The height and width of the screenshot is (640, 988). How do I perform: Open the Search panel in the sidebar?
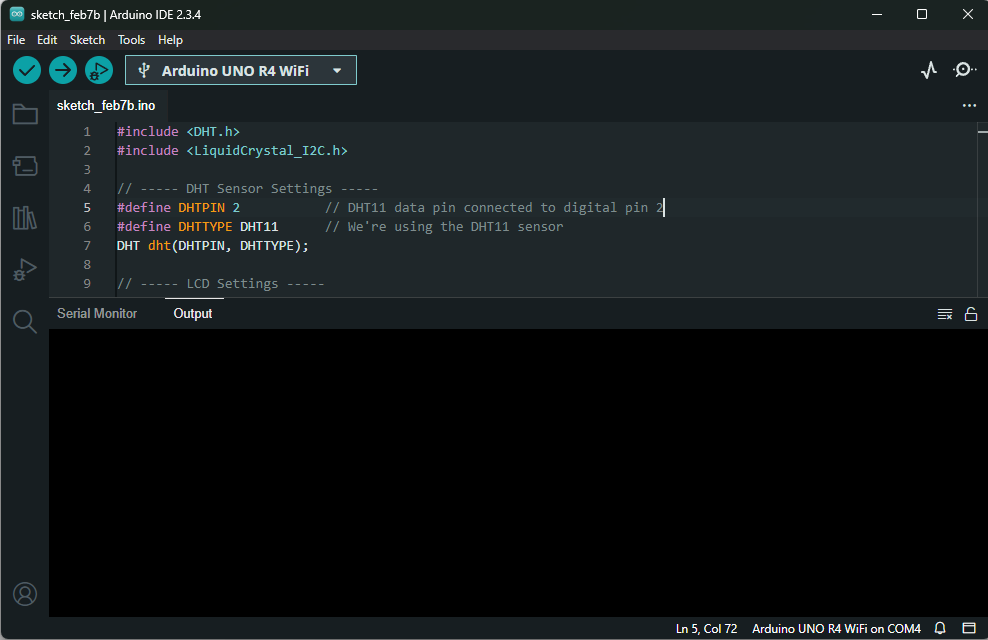tap(25, 321)
